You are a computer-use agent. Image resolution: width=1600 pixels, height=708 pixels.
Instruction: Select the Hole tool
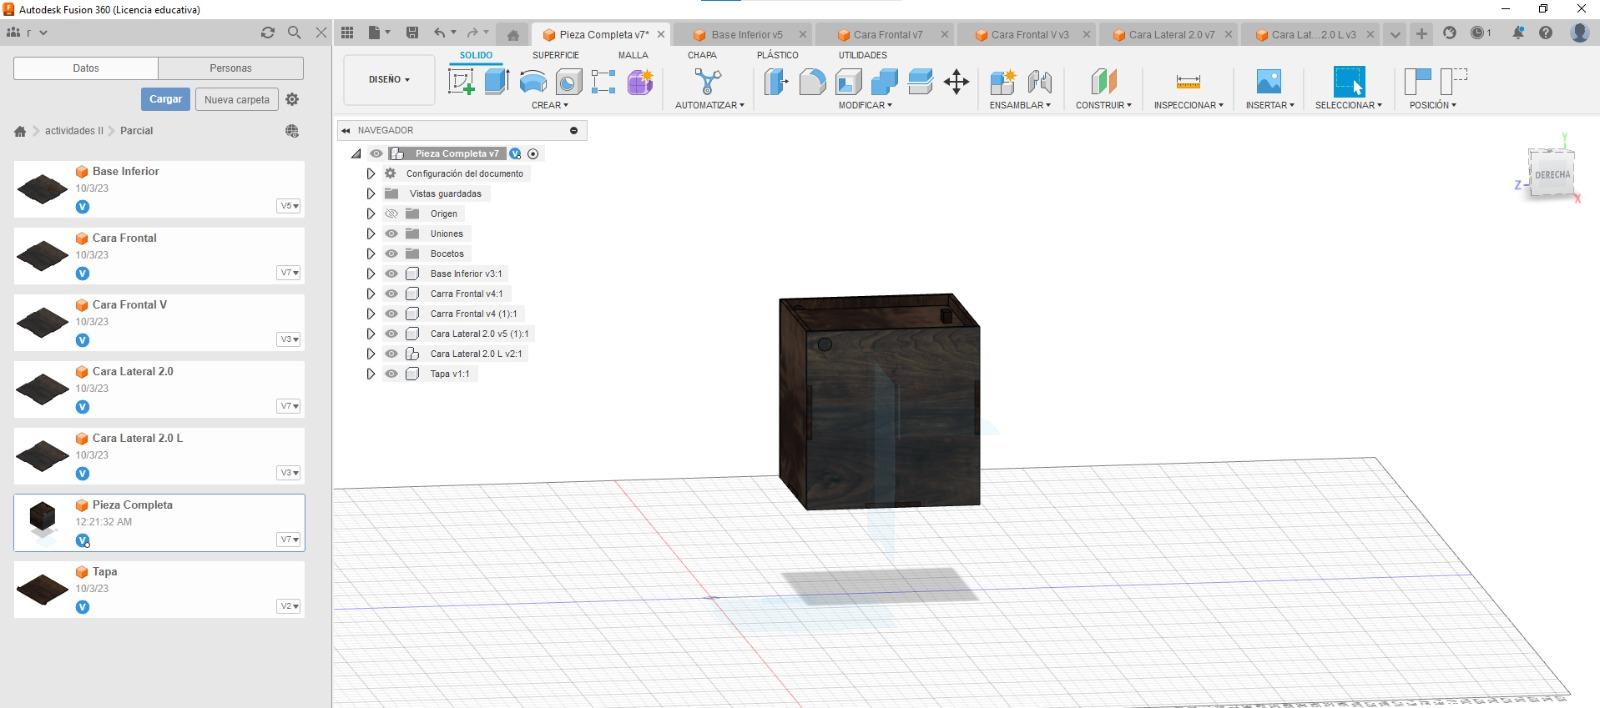pyautogui.click(x=568, y=82)
